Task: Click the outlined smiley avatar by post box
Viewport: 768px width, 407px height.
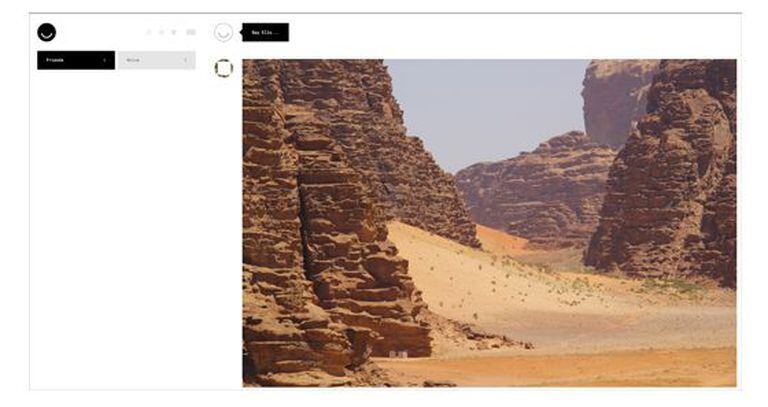Action: pyautogui.click(x=223, y=32)
